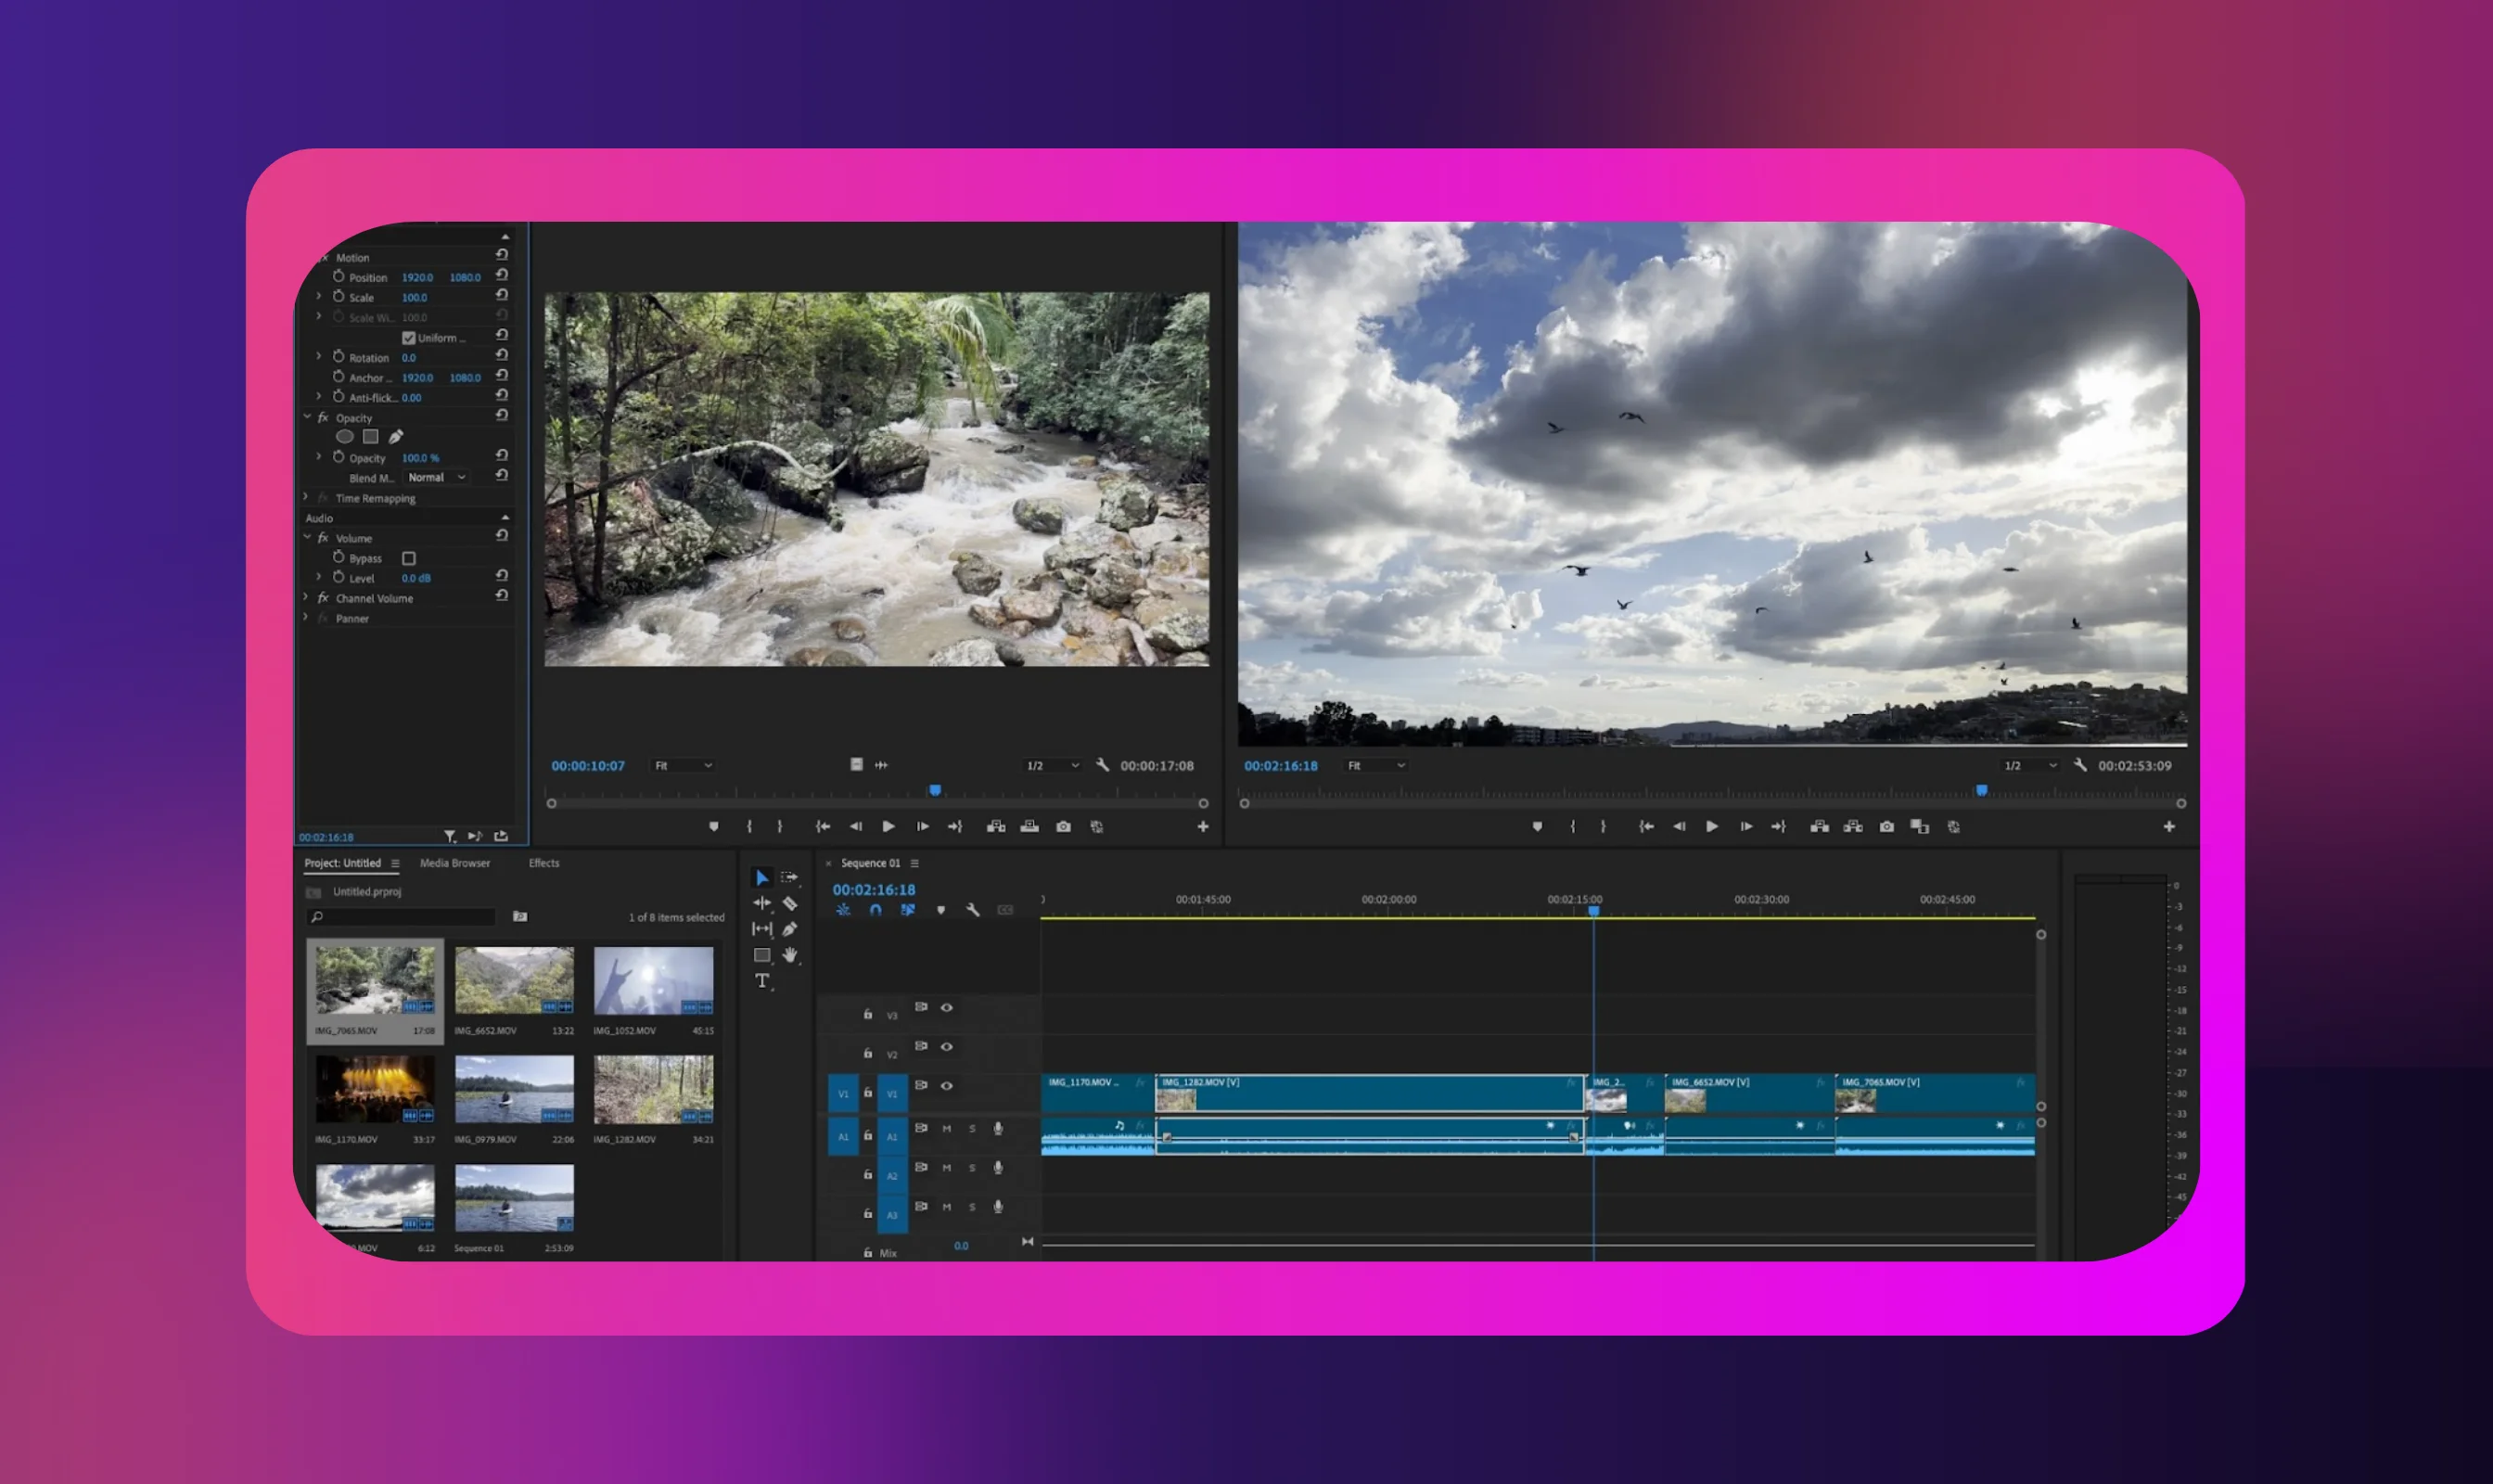Mute audio track A1
This screenshot has width=2493, height=1484.
point(946,1129)
